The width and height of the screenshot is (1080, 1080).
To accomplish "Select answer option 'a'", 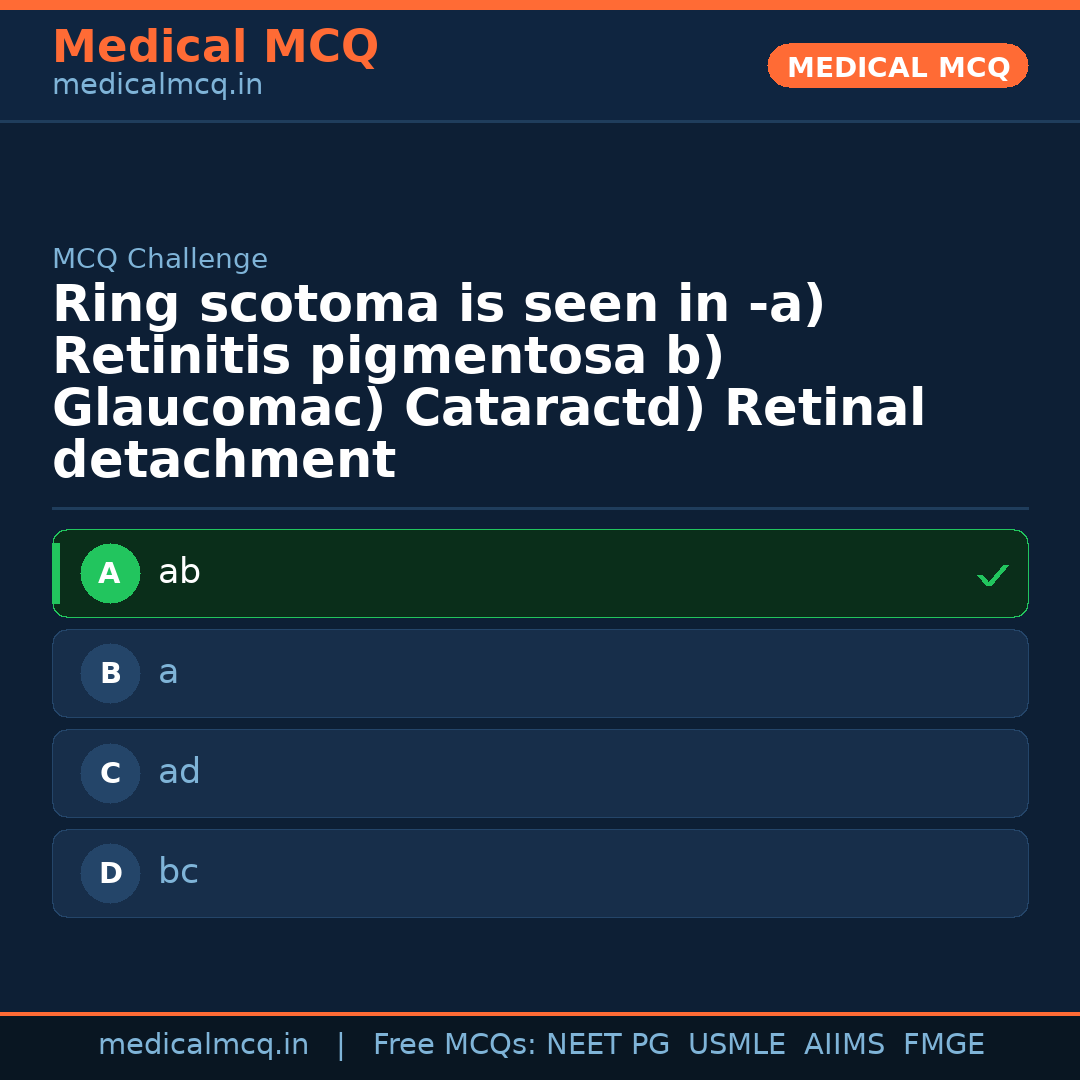I will (540, 673).
